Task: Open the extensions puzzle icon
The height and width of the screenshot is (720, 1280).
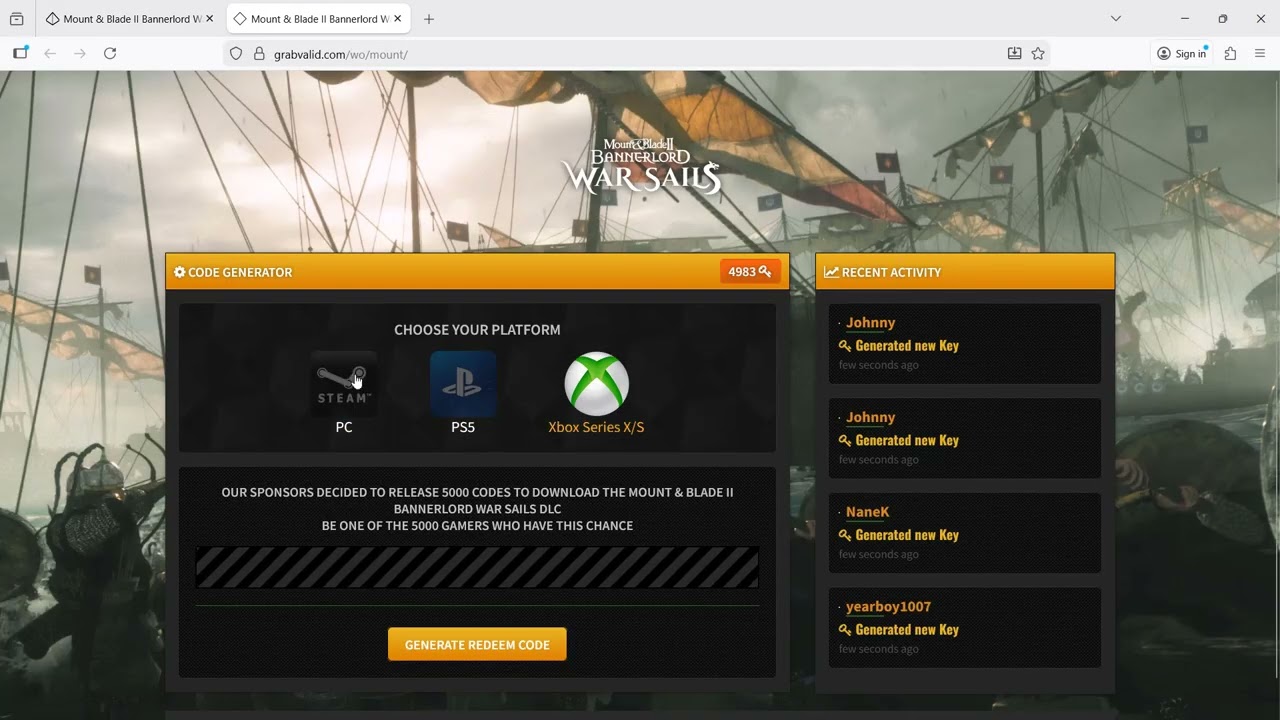Action: coord(1231,54)
